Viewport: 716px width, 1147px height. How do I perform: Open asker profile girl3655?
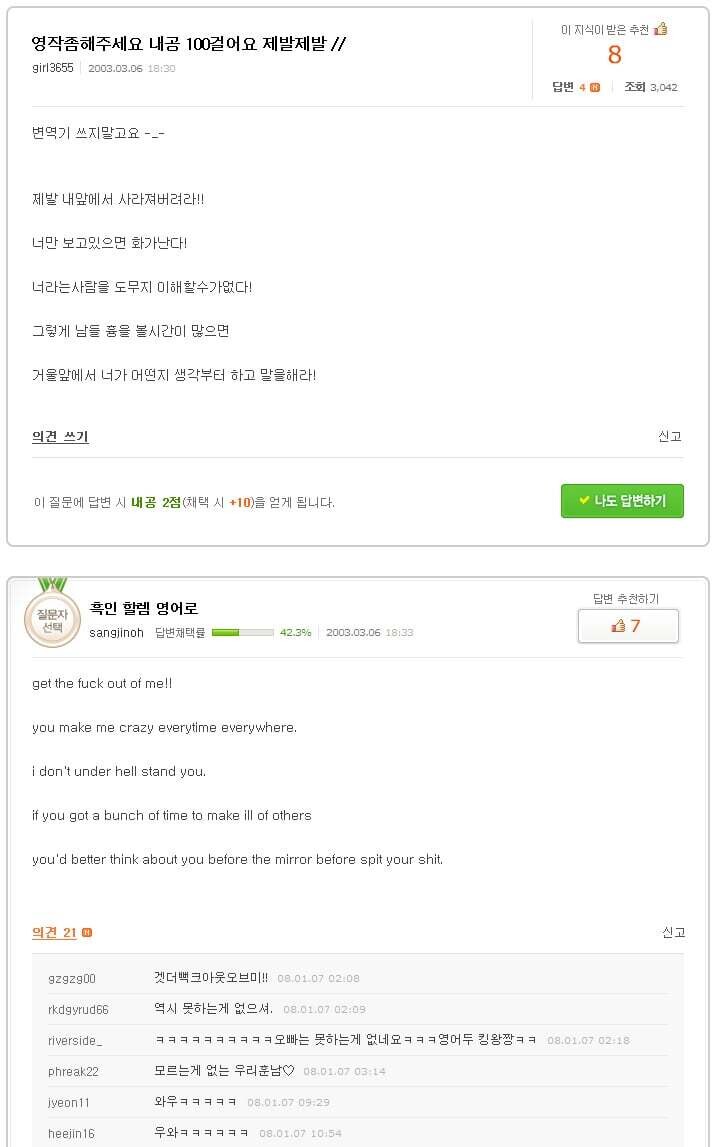pyautogui.click(x=52, y=68)
